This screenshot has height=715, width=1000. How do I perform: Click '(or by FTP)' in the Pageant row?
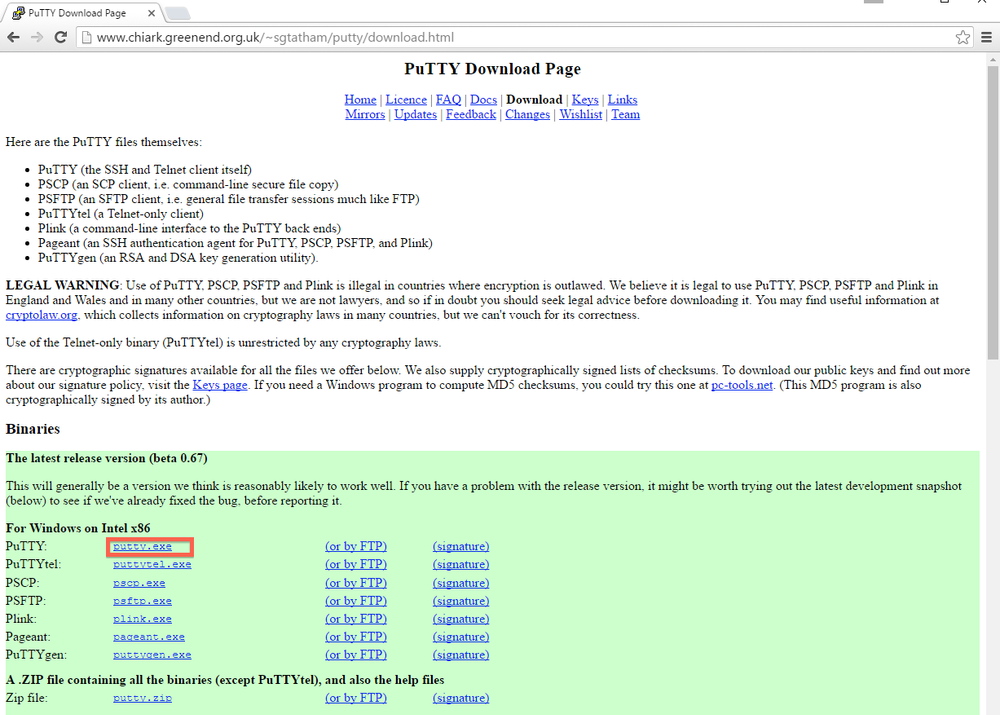click(x=356, y=636)
